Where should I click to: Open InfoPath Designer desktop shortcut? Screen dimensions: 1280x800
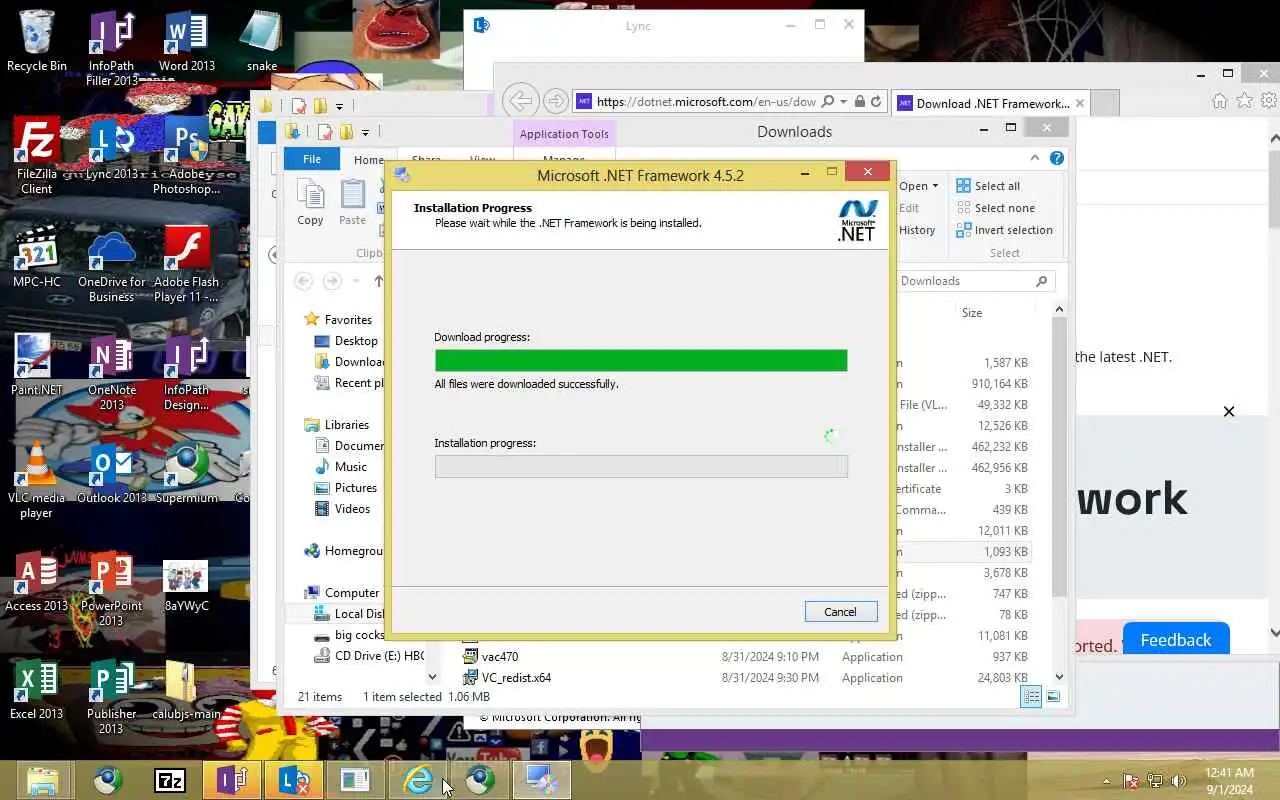pos(187,372)
